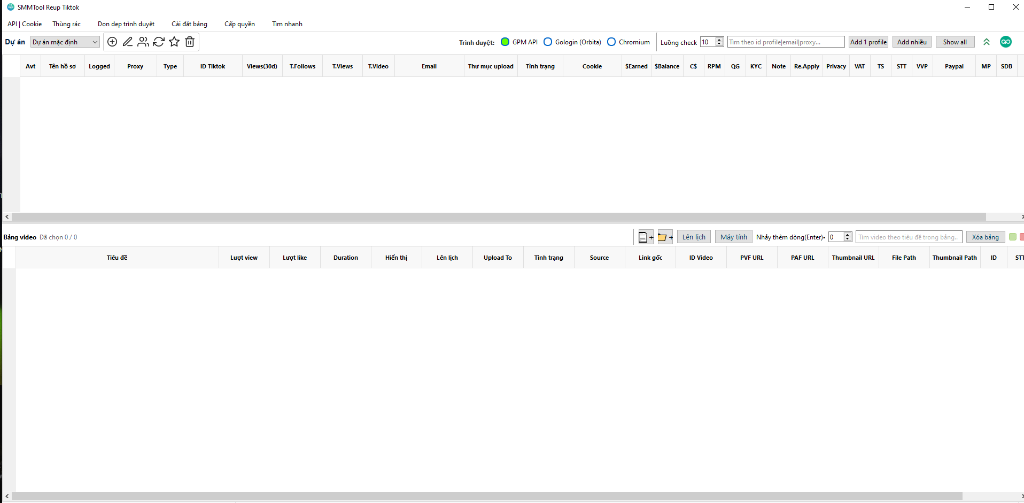Open the Cài đặt bảng menu

[189, 24]
